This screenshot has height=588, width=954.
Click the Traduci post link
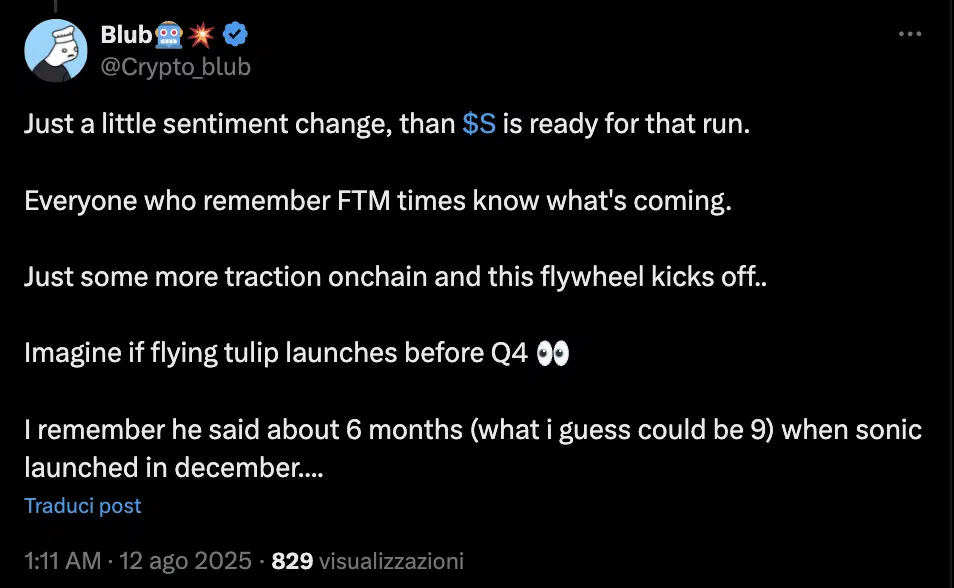82,506
